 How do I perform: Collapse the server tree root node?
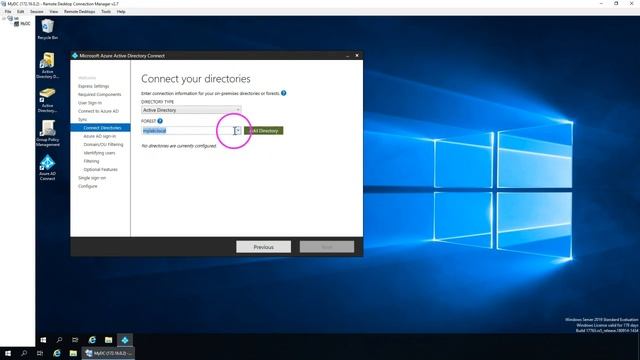coord(4,18)
